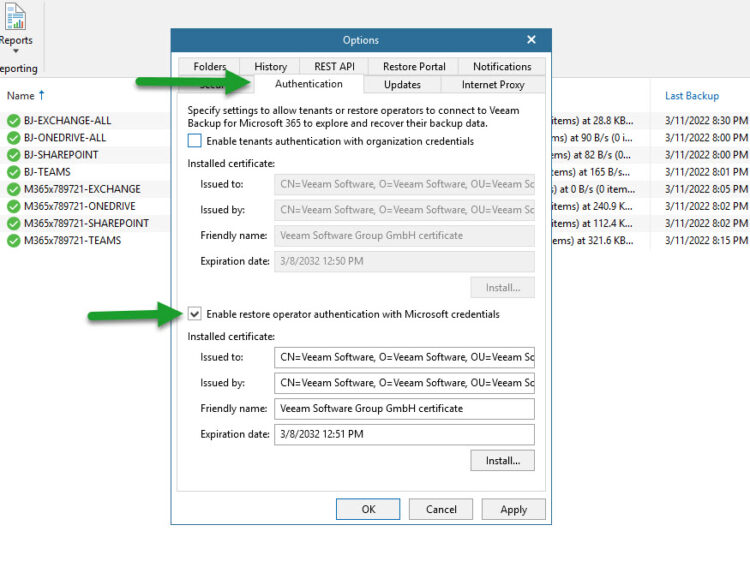The image size is (750, 561).
Task: Select the BJ-ONEDRIVE-ALL job row
Action: tap(65, 138)
